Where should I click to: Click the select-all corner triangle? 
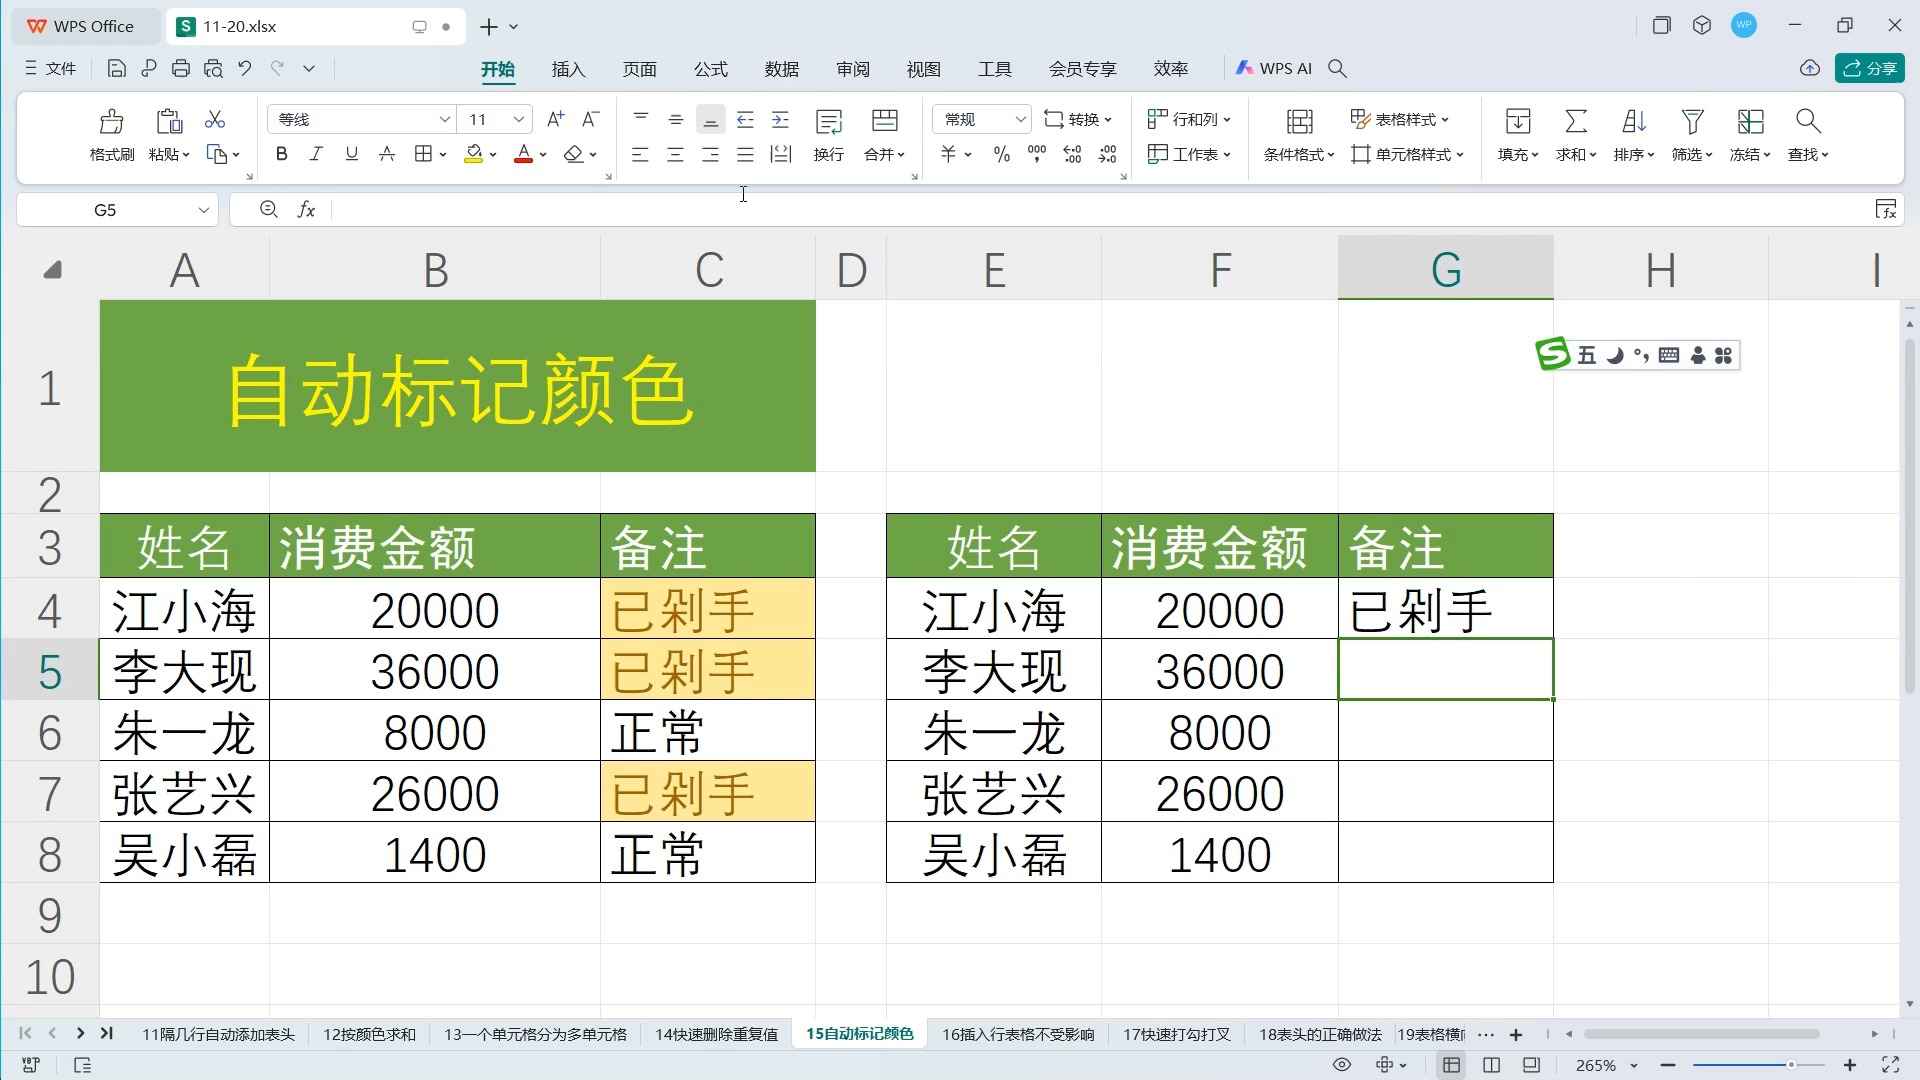coord(53,270)
